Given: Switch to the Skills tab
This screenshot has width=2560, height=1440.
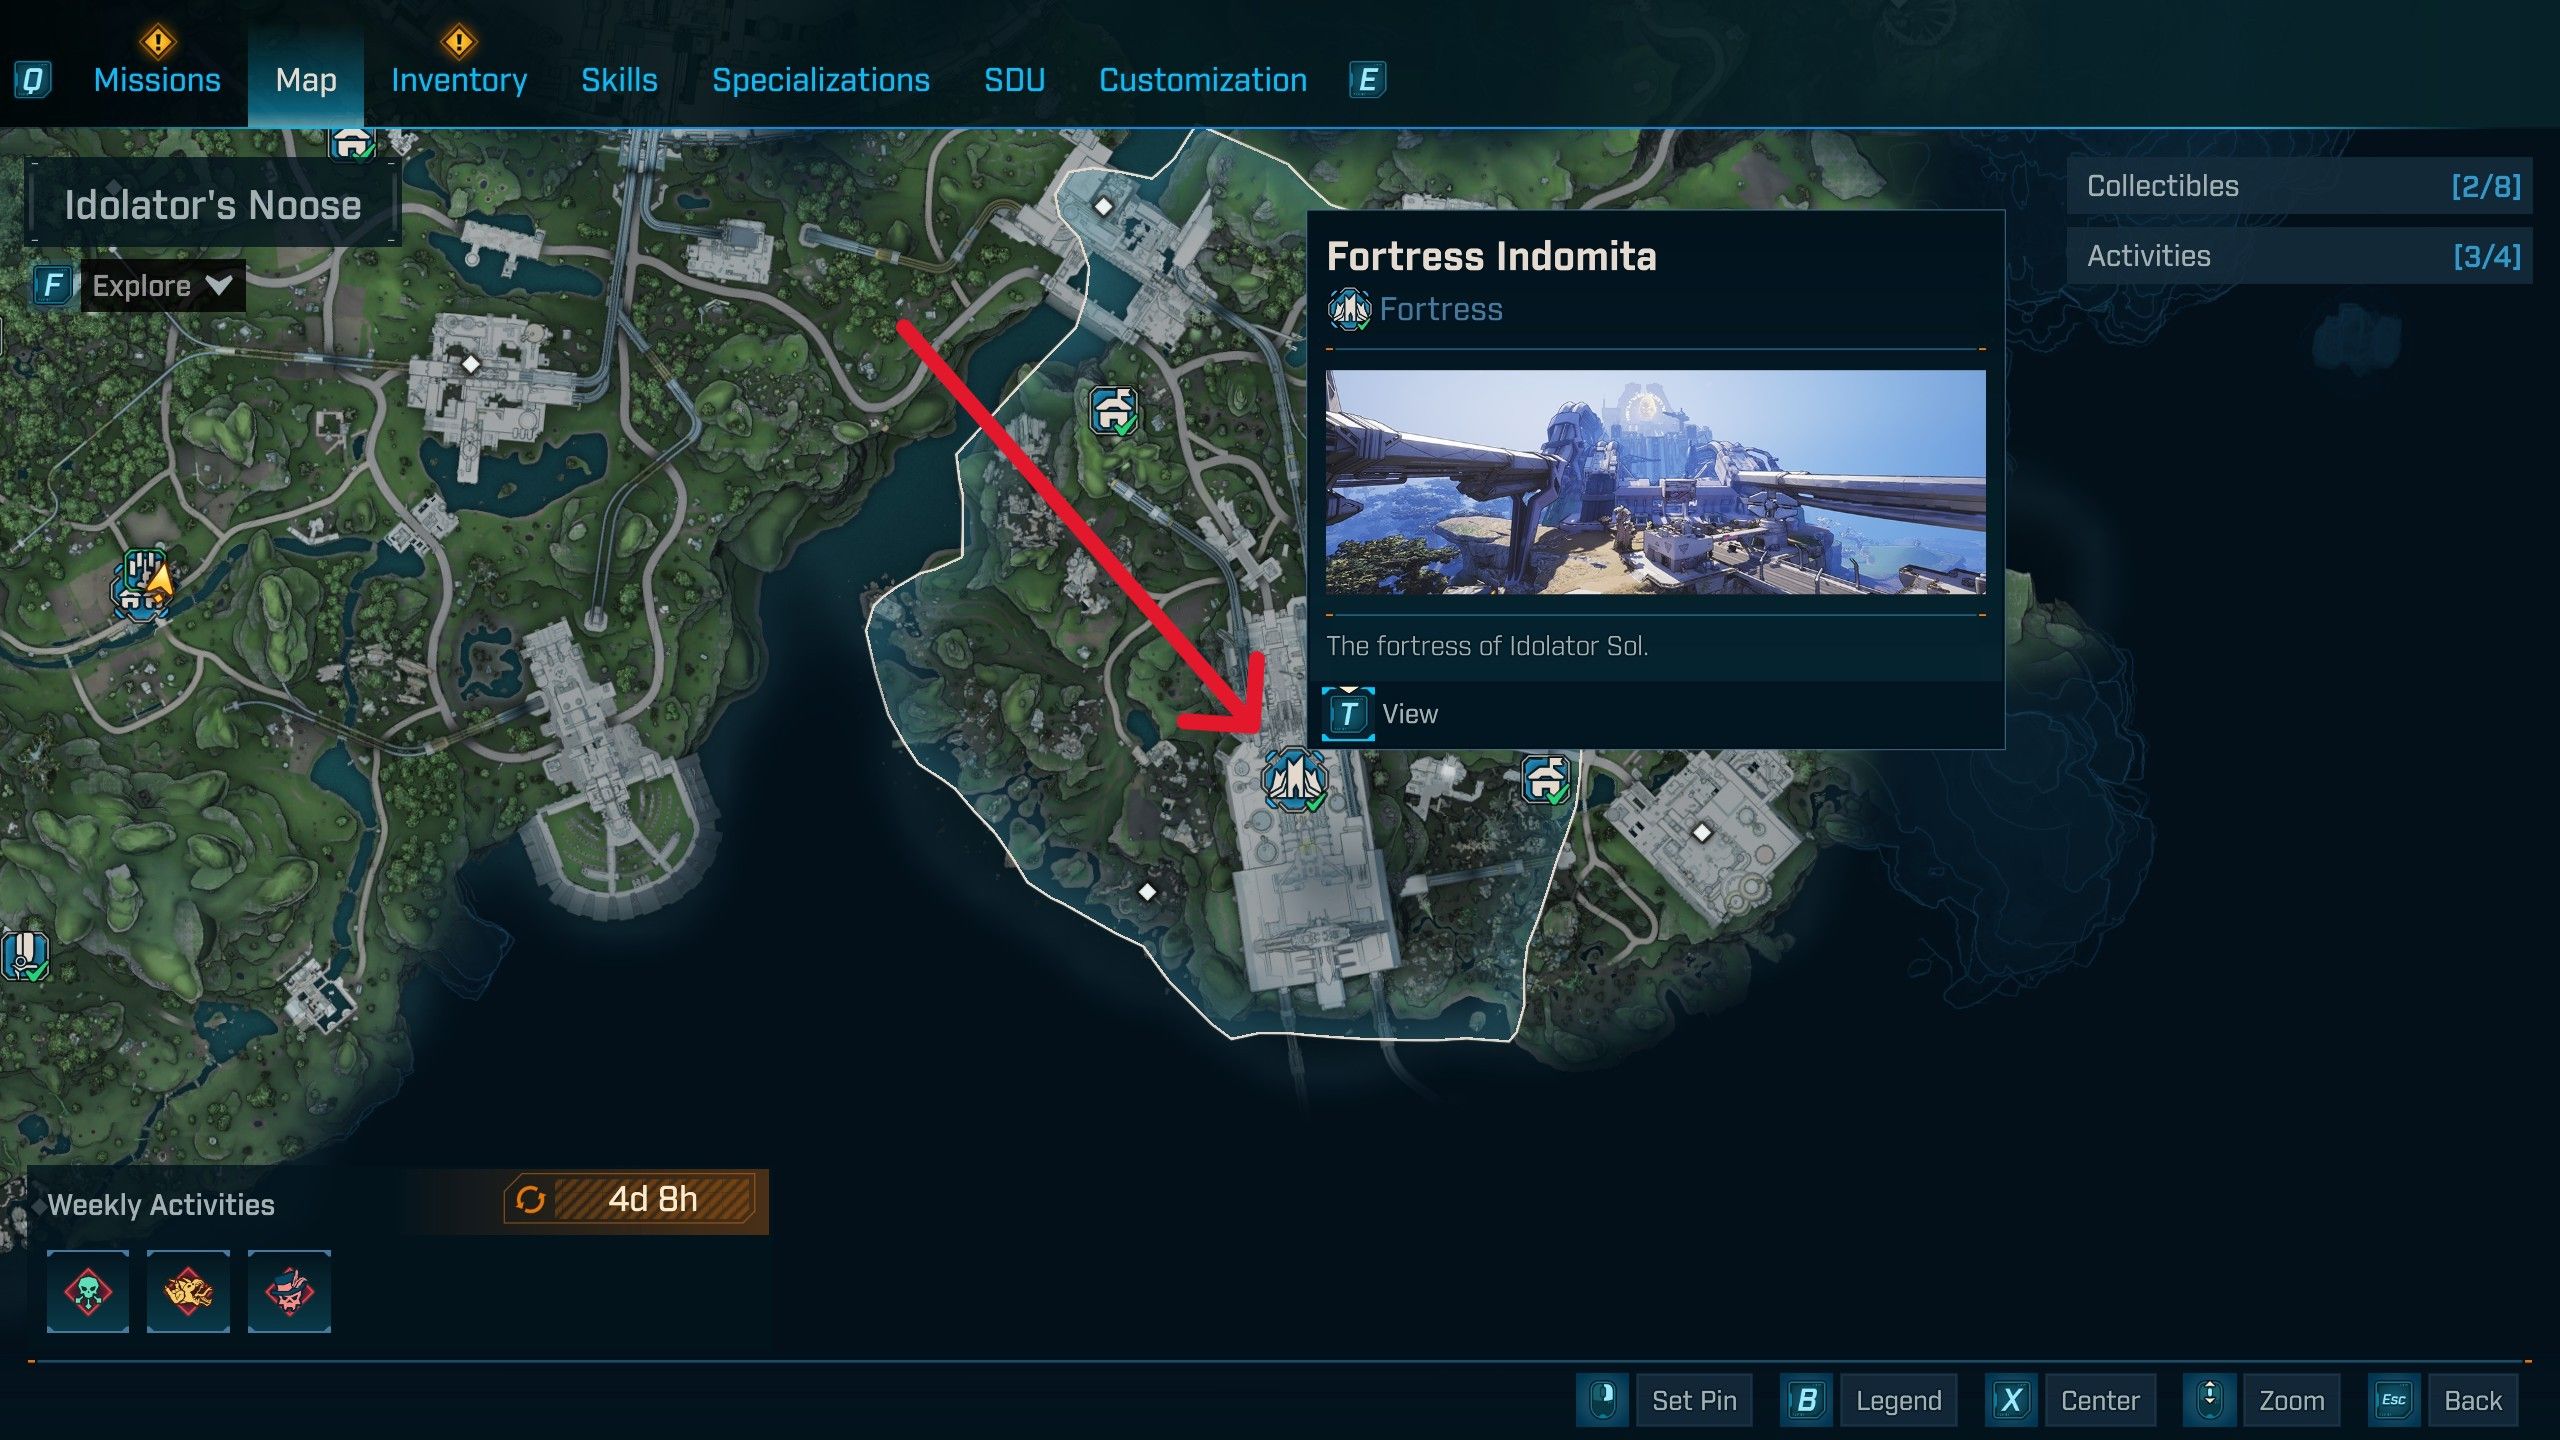Looking at the screenshot, I should pyautogui.click(x=619, y=80).
